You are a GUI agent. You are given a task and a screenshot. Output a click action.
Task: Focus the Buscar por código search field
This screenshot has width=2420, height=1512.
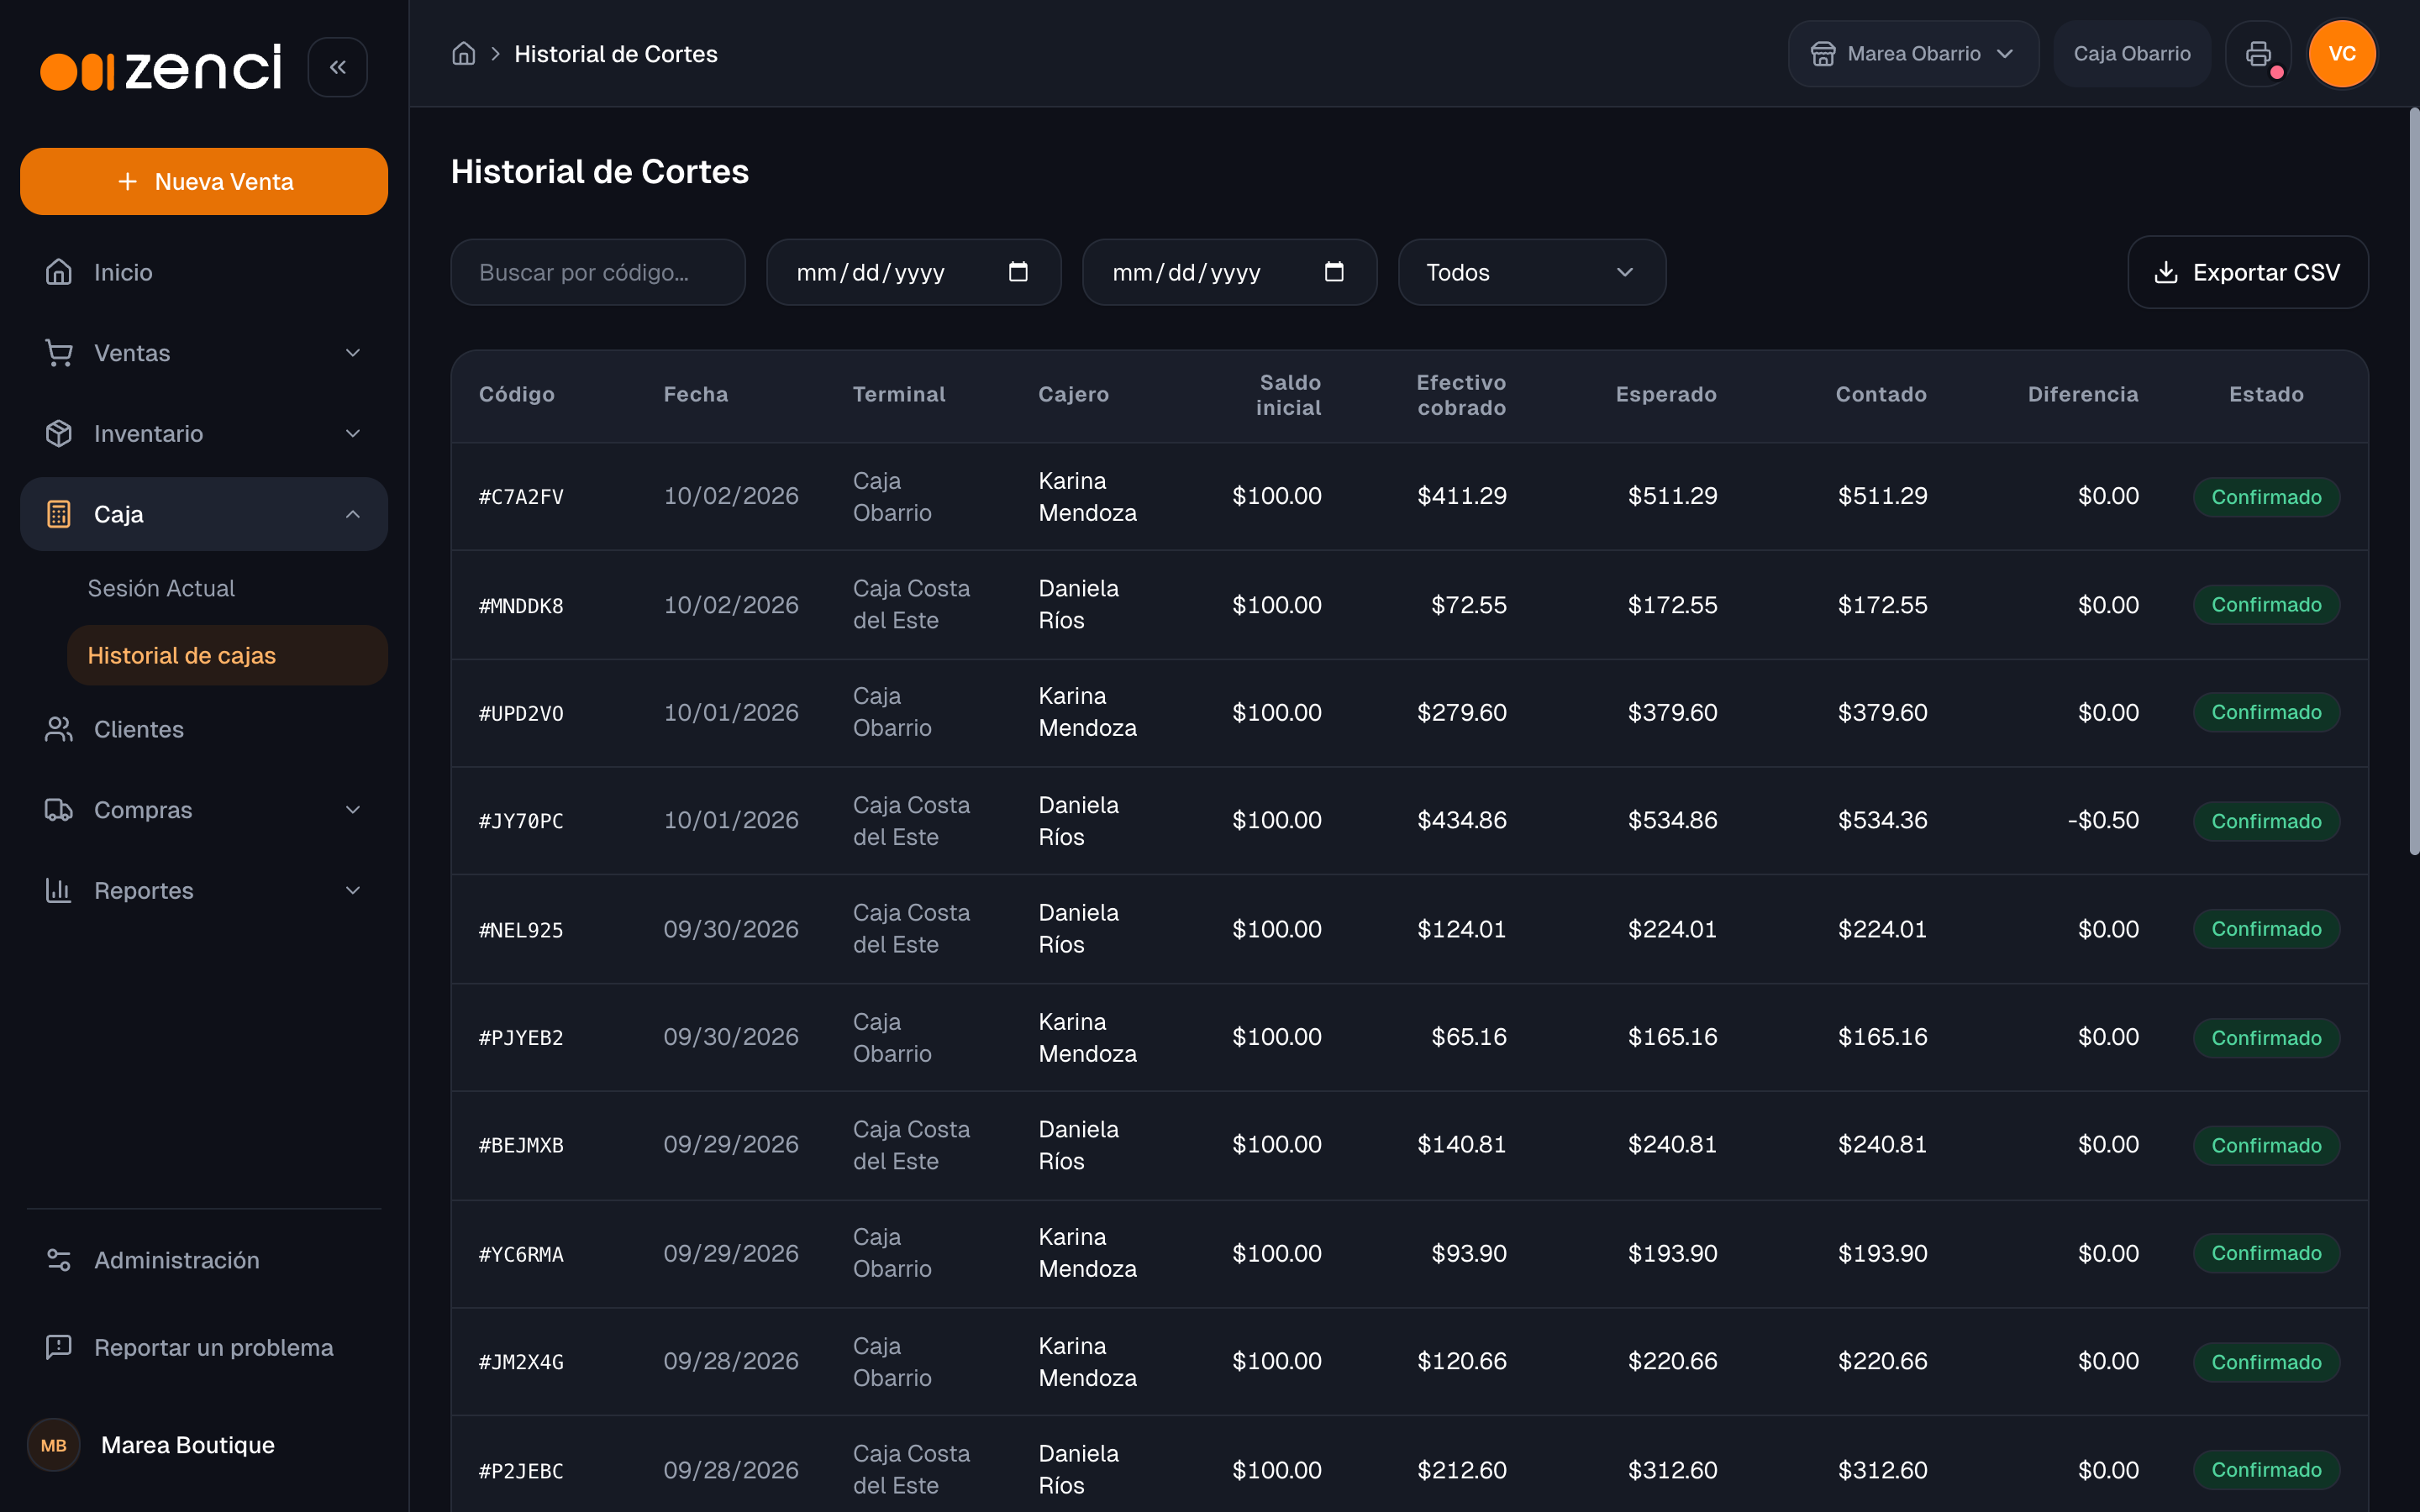[x=598, y=272]
